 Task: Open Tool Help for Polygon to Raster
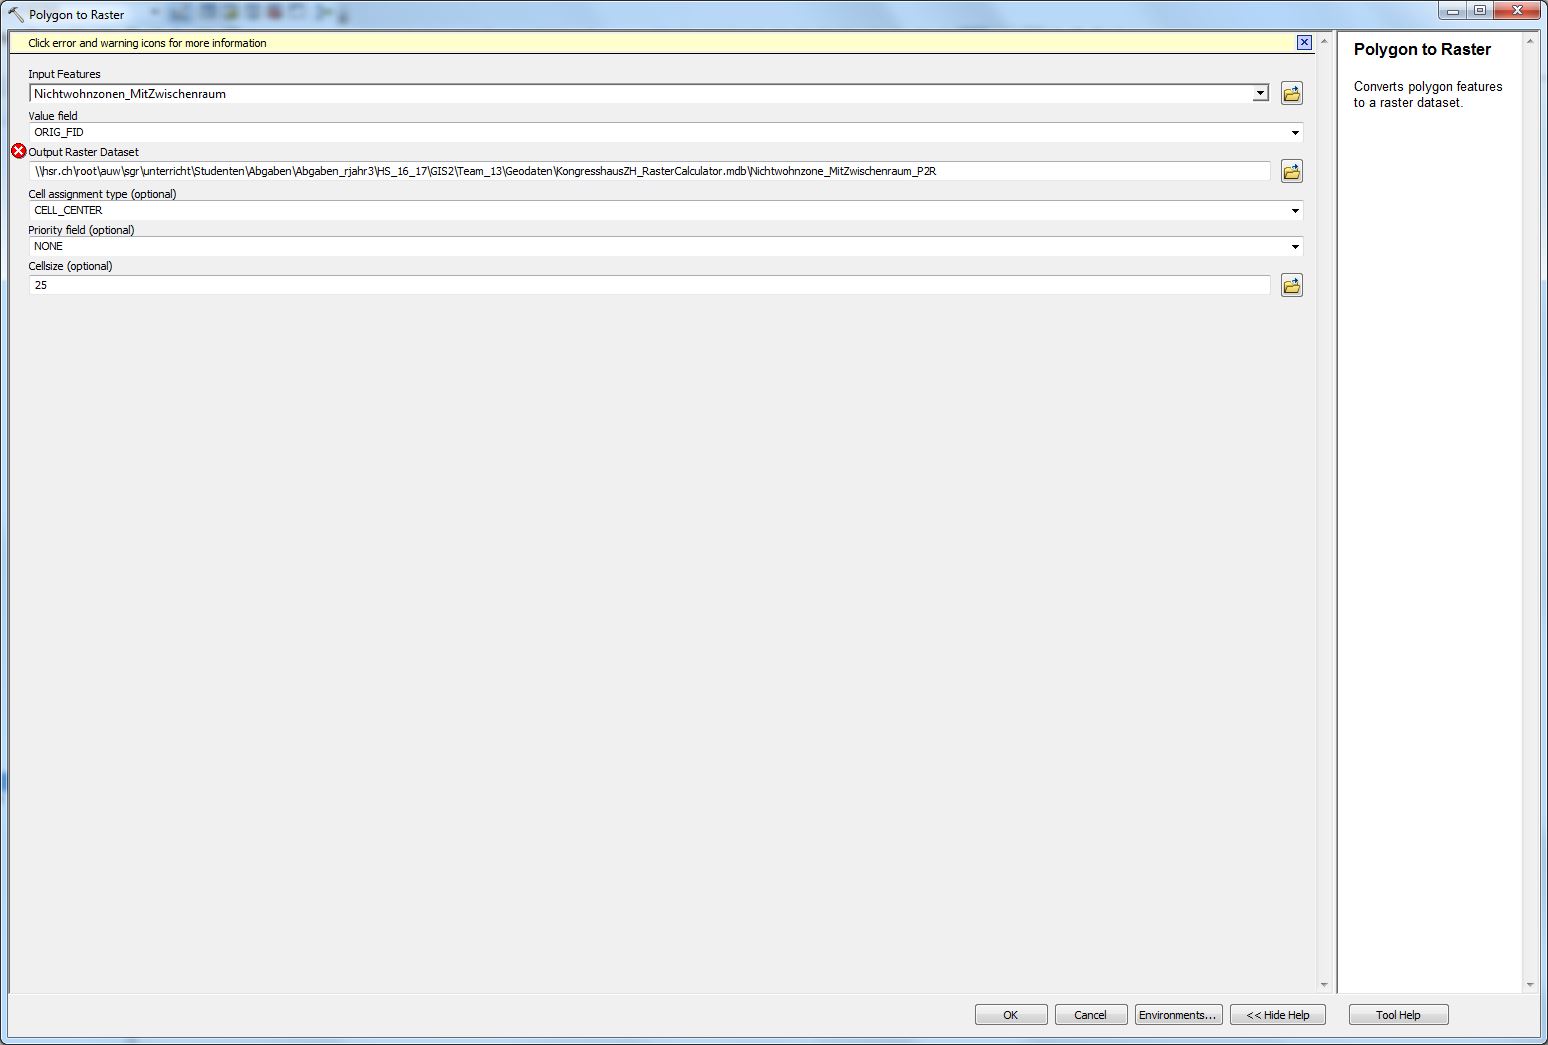(x=1397, y=1015)
